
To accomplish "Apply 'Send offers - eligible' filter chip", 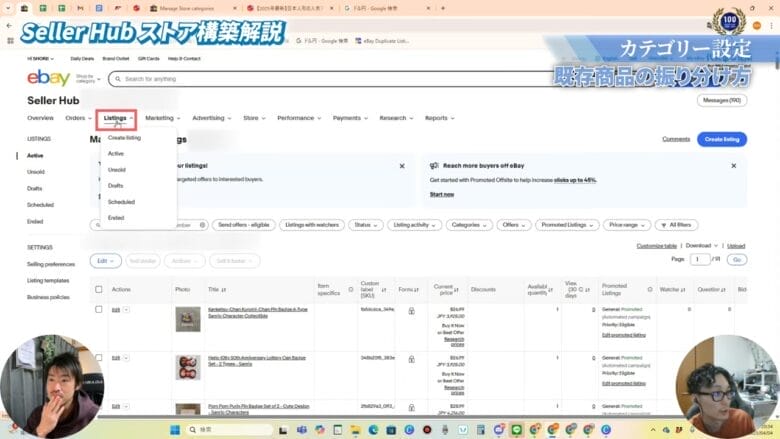I will pos(244,225).
